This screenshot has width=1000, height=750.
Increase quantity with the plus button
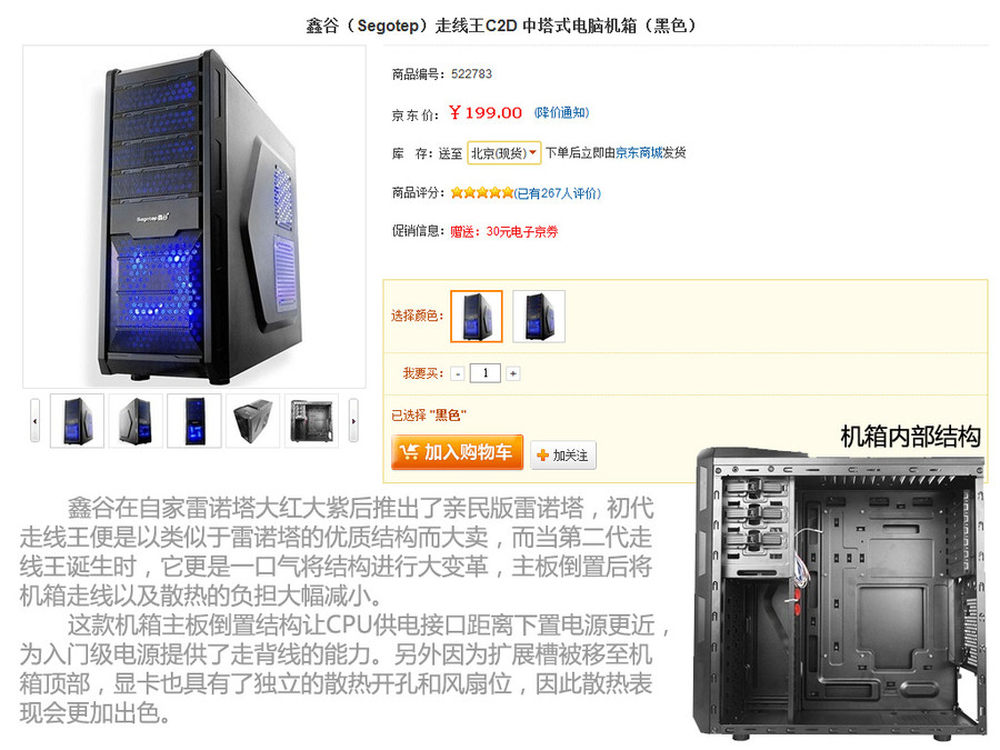[513, 374]
